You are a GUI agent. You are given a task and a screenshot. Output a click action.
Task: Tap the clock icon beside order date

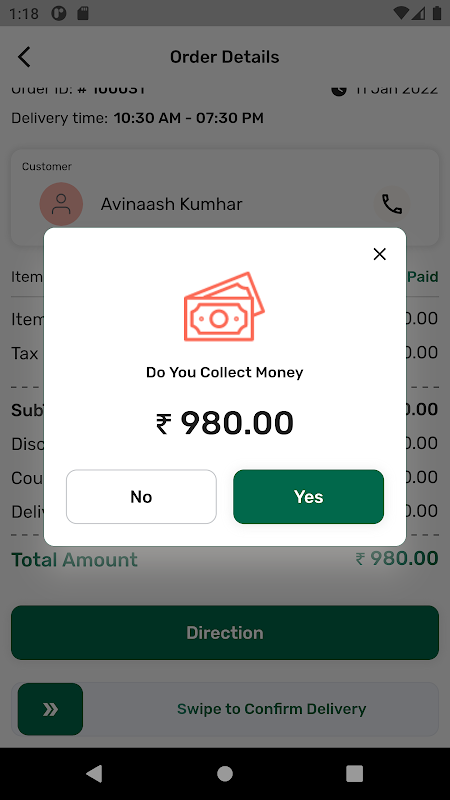[x=339, y=90]
